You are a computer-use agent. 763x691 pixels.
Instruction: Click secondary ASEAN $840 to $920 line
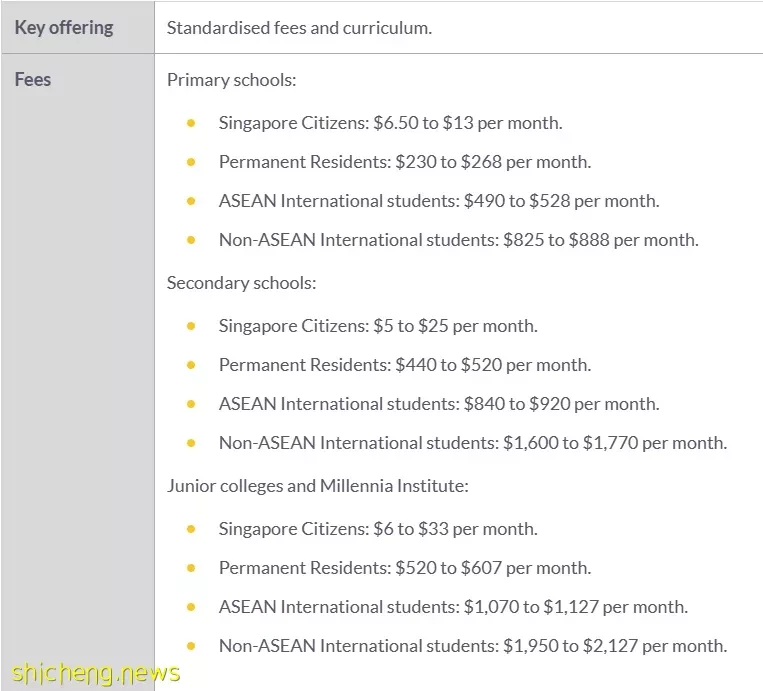pyautogui.click(x=439, y=404)
